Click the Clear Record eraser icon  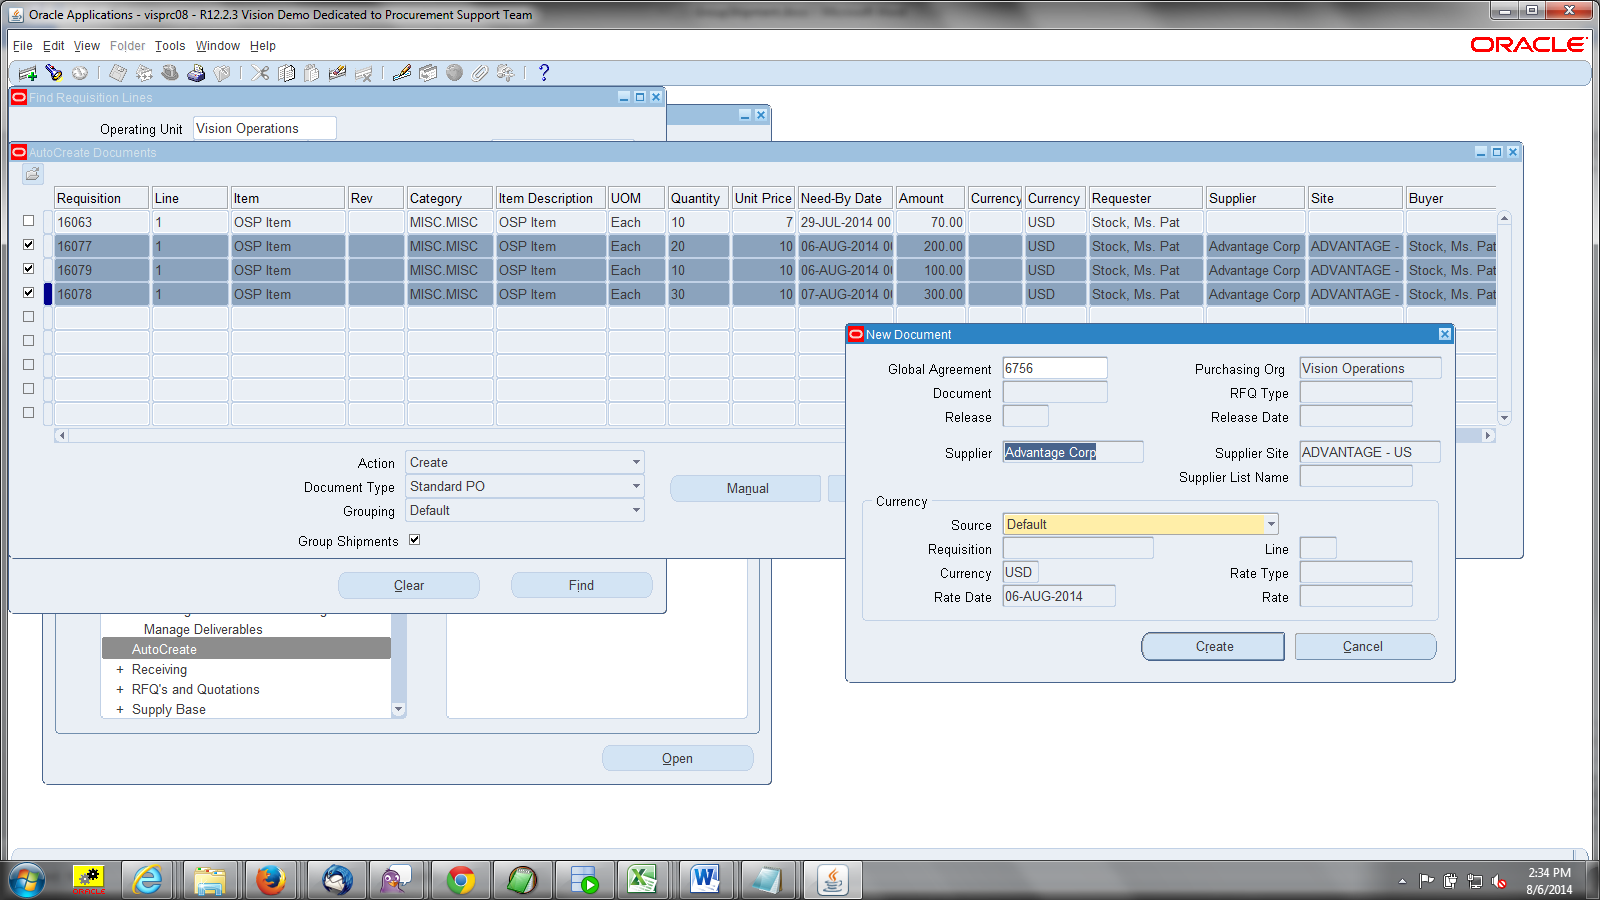pos(338,73)
